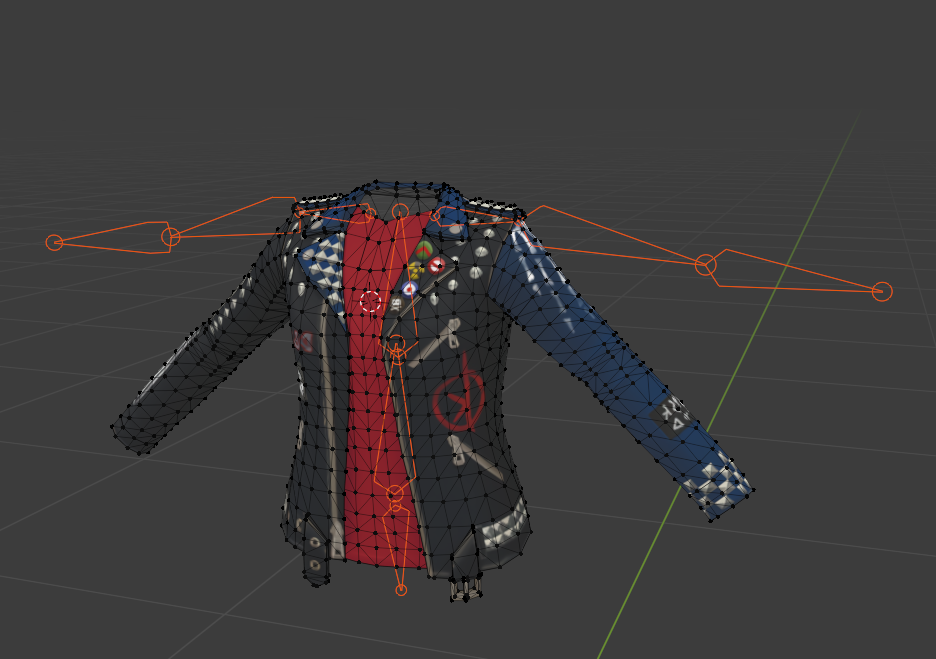
Task: Click the checkered left lapel of the jacket
Action: tap(325, 264)
